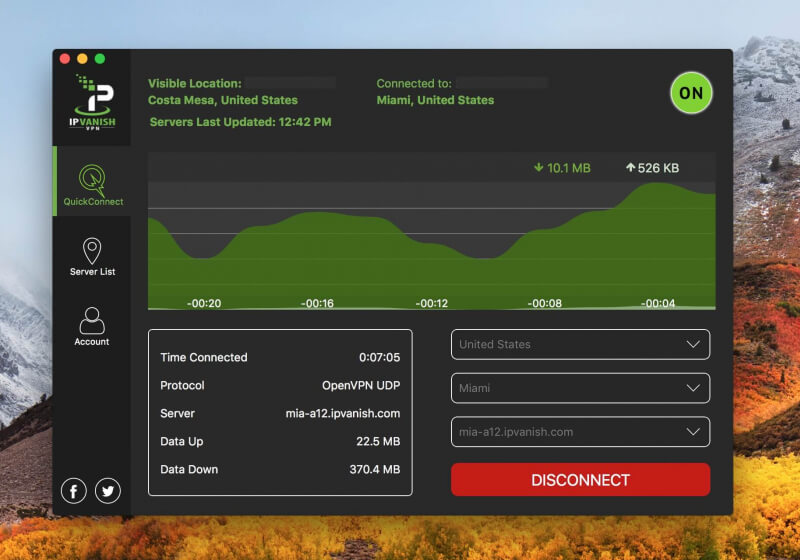
Task: Expand the United States country dropdown
Action: tap(580, 344)
